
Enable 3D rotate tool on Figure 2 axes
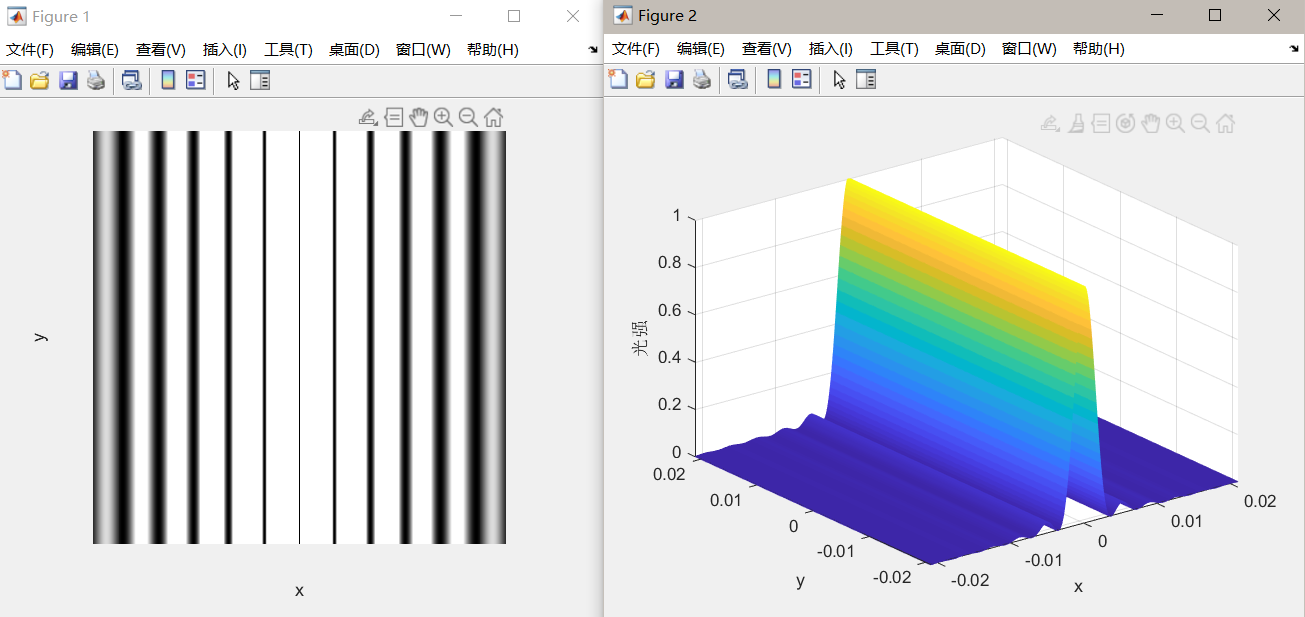(x=1126, y=123)
